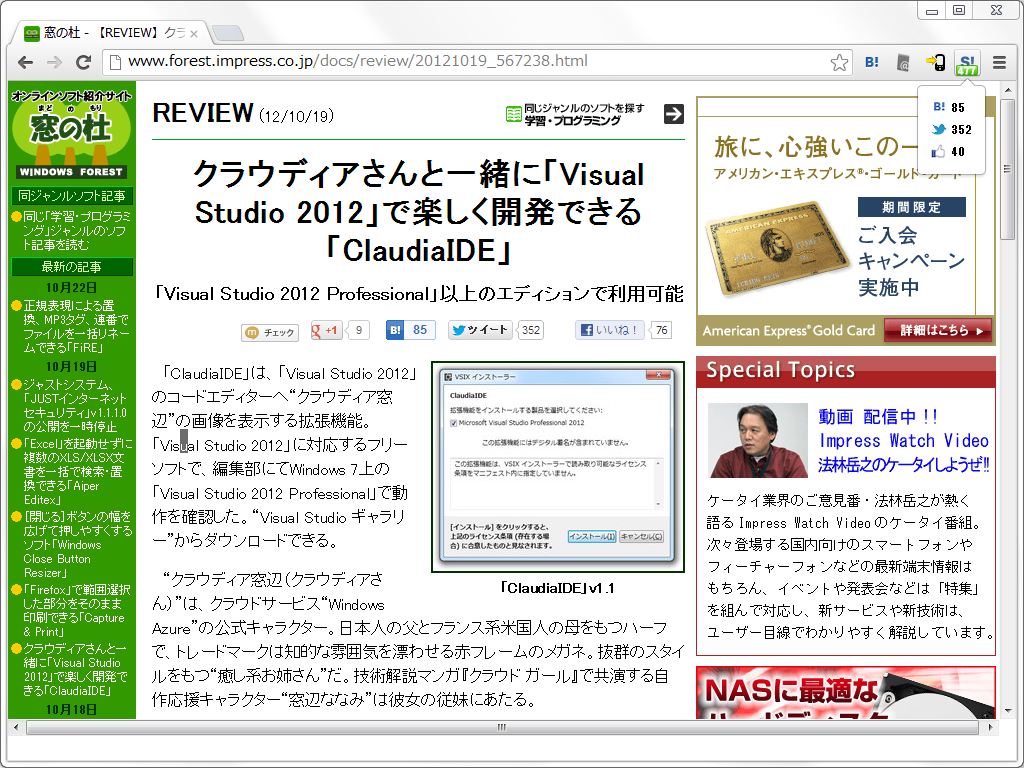This screenshot has width=1024, height=768.
Task: Click the 同ジャンルソフト記事 sidebar header
Action: coord(71,196)
